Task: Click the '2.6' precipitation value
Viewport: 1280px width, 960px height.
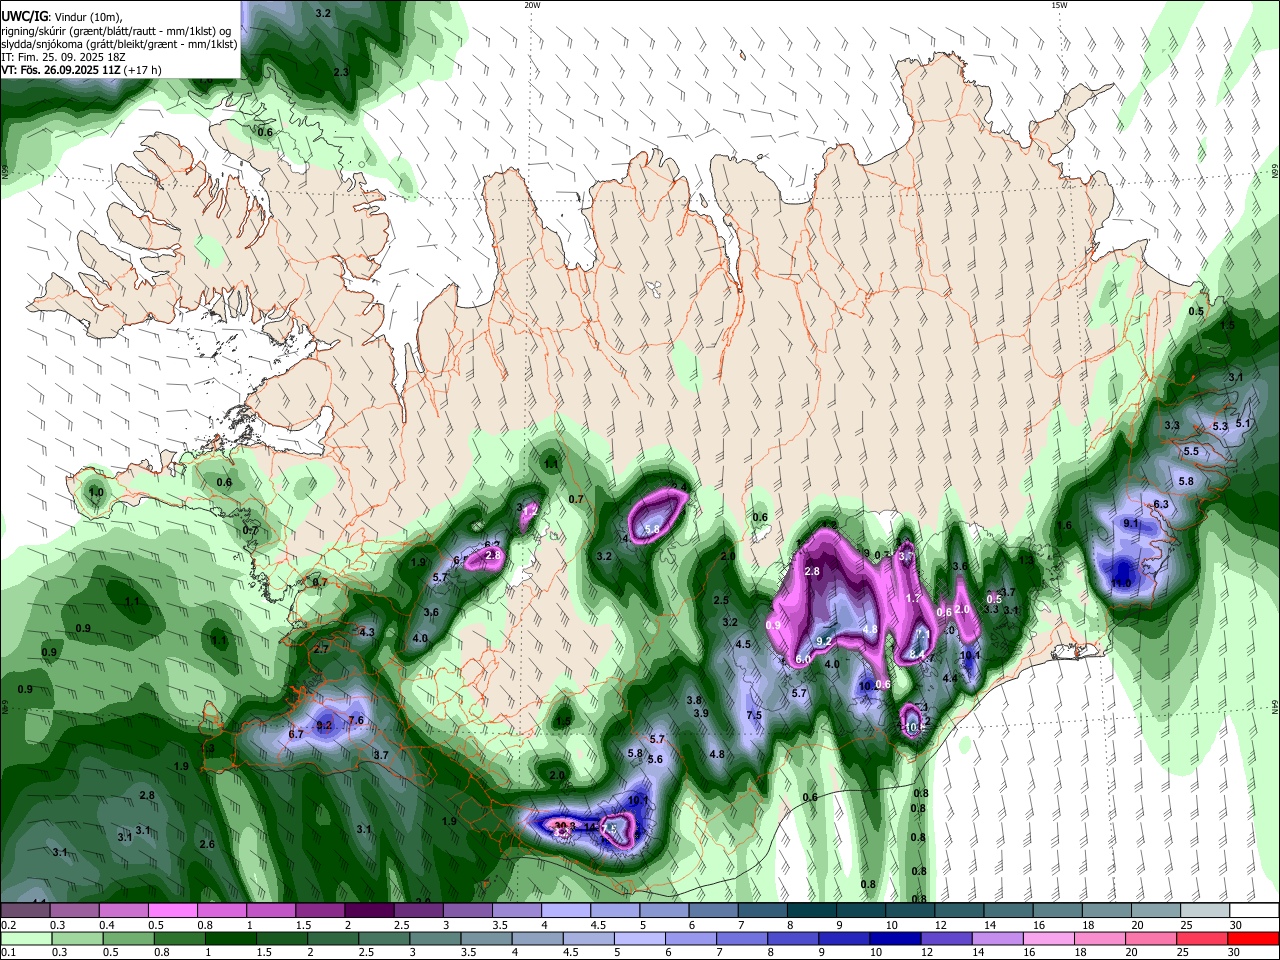Action: tap(207, 845)
